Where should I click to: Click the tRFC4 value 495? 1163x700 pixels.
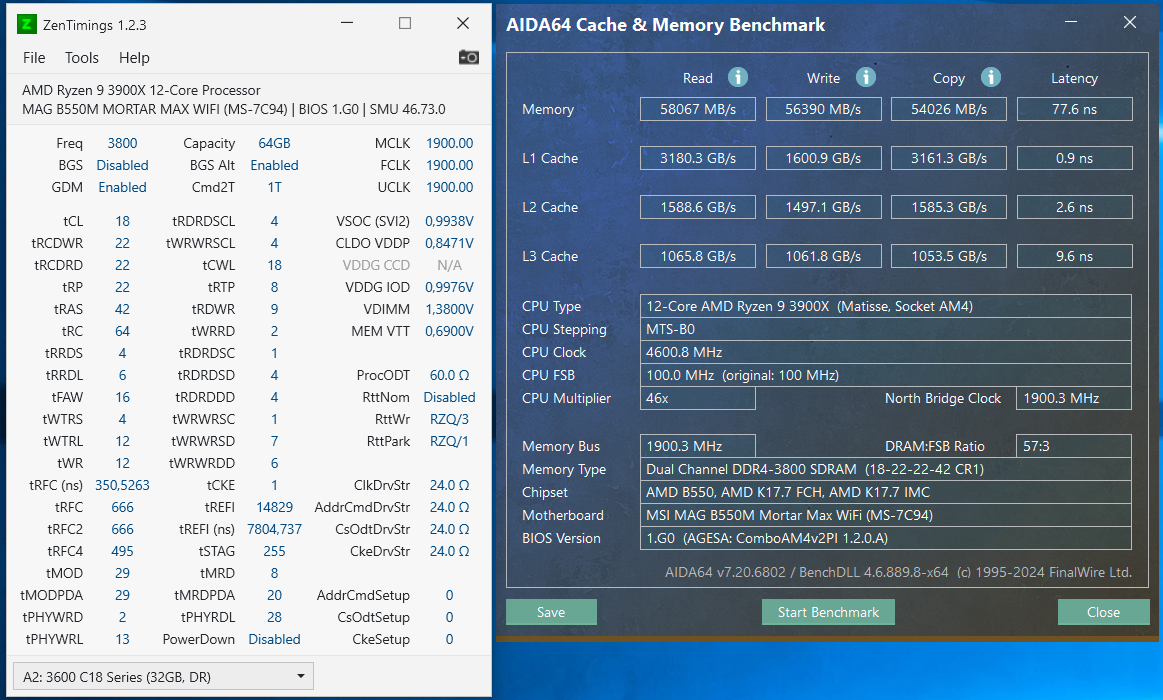(122, 551)
